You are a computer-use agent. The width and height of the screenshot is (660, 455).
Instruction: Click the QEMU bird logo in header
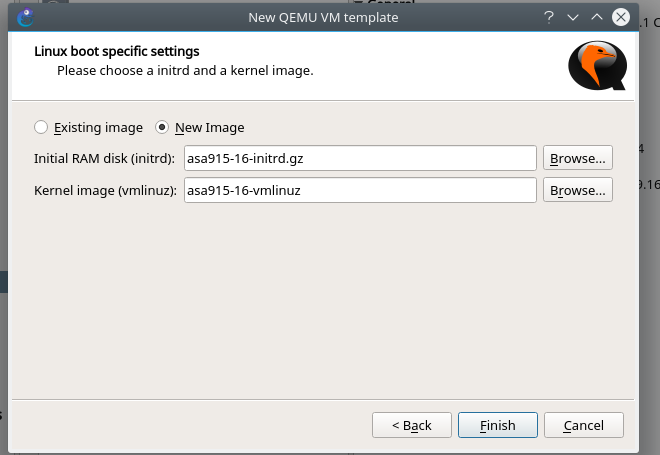point(597,67)
